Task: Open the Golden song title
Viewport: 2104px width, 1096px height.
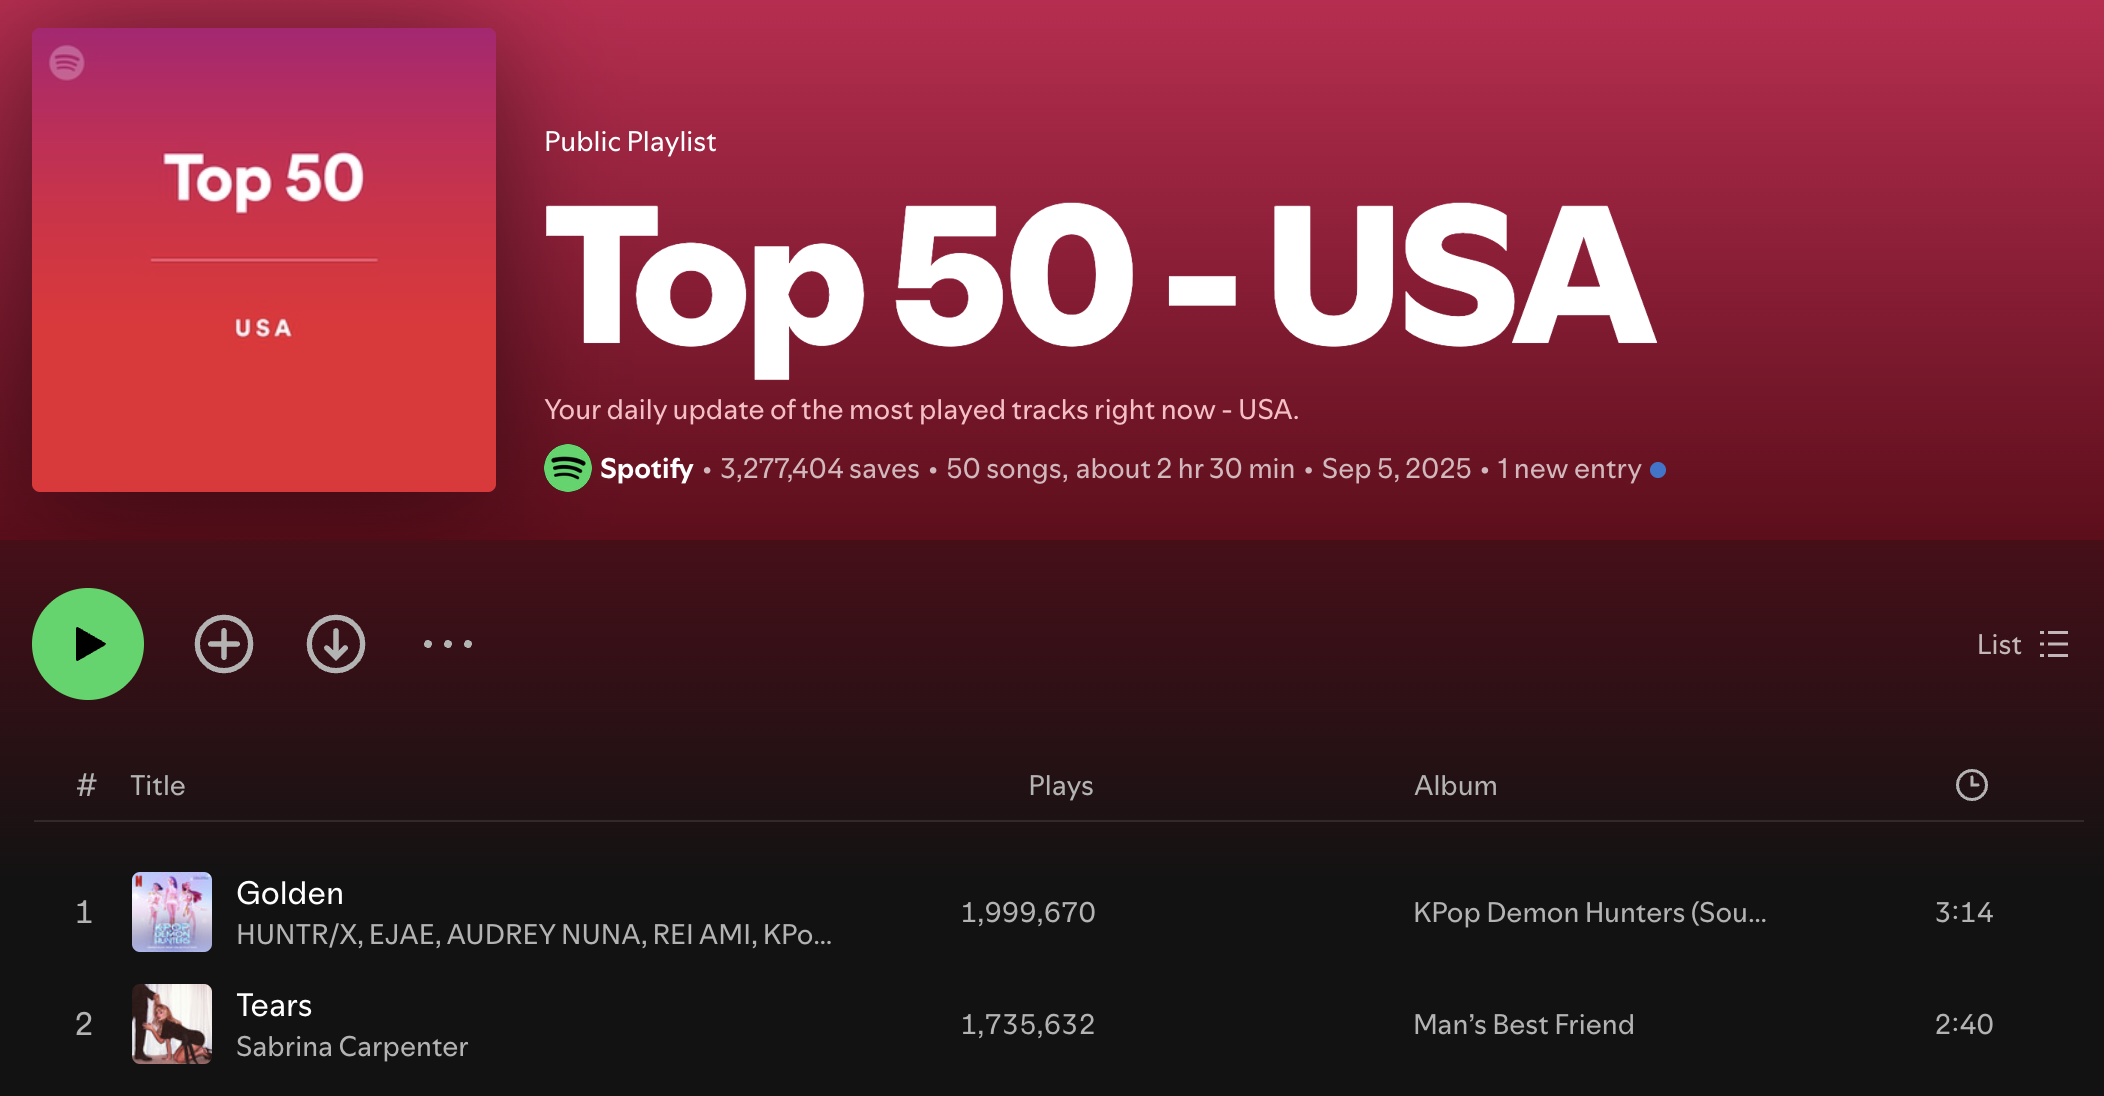Action: pos(290,893)
